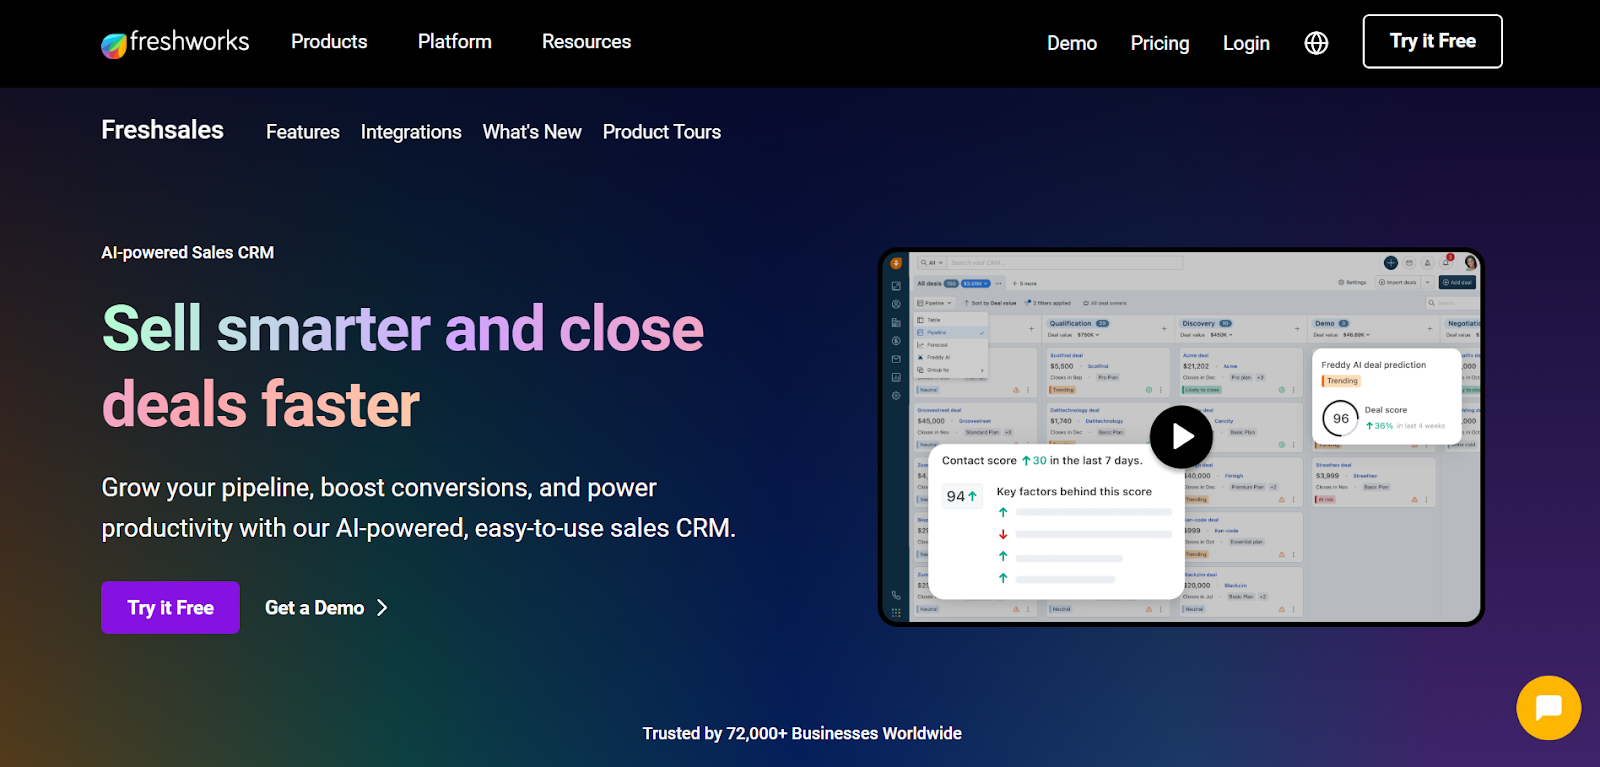Open the Pipeline view dropdown in preview

[935, 303]
